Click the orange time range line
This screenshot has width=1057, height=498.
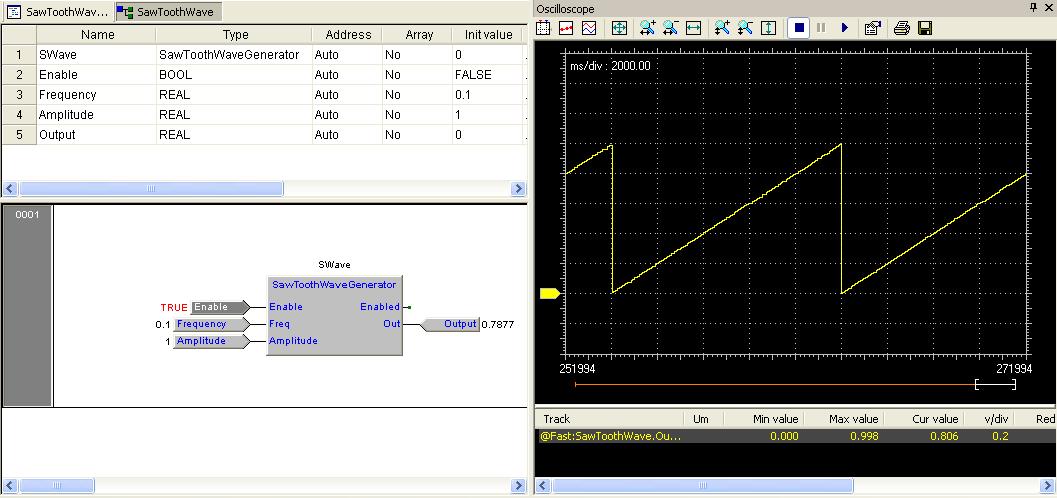[x=775, y=384]
